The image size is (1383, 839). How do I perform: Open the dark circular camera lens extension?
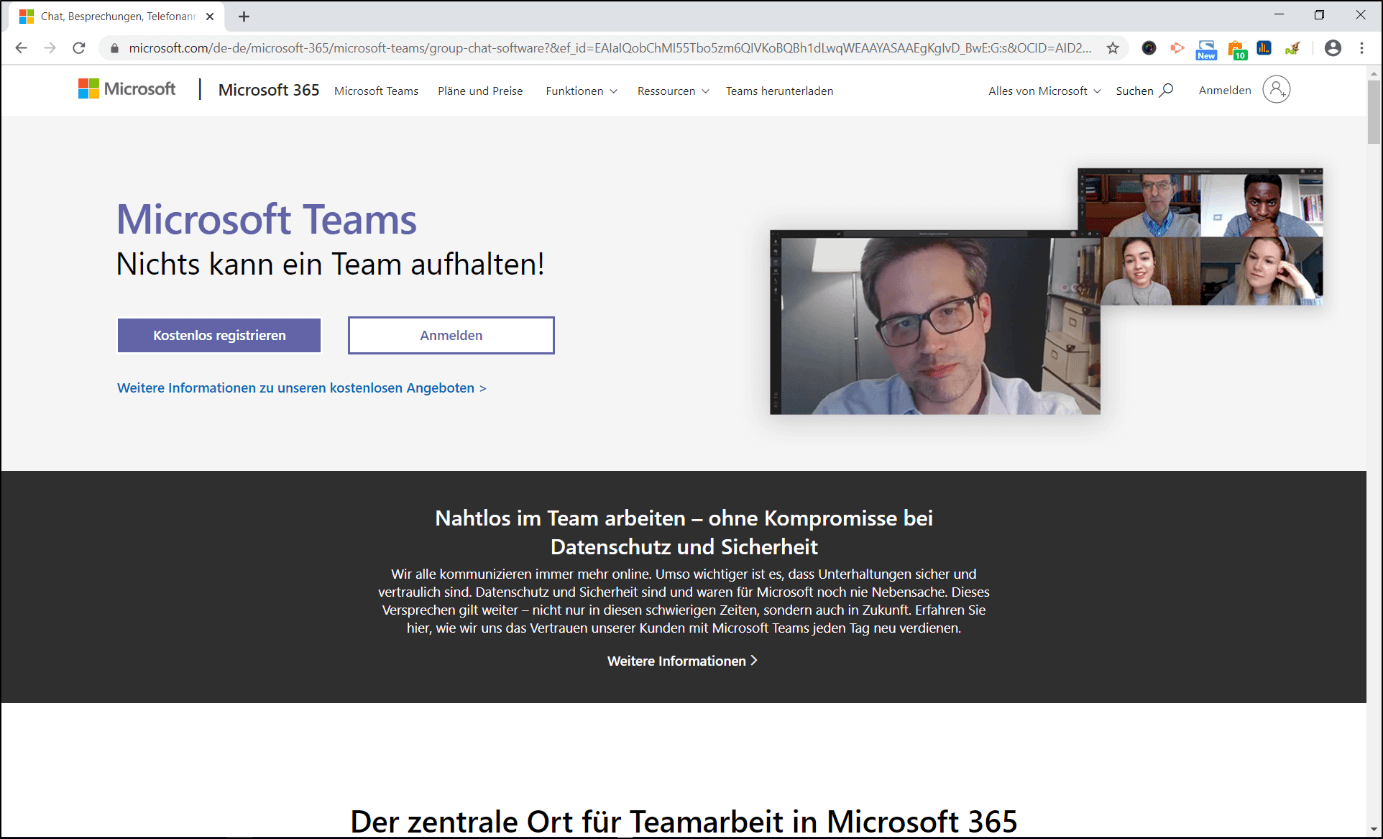1149,47
